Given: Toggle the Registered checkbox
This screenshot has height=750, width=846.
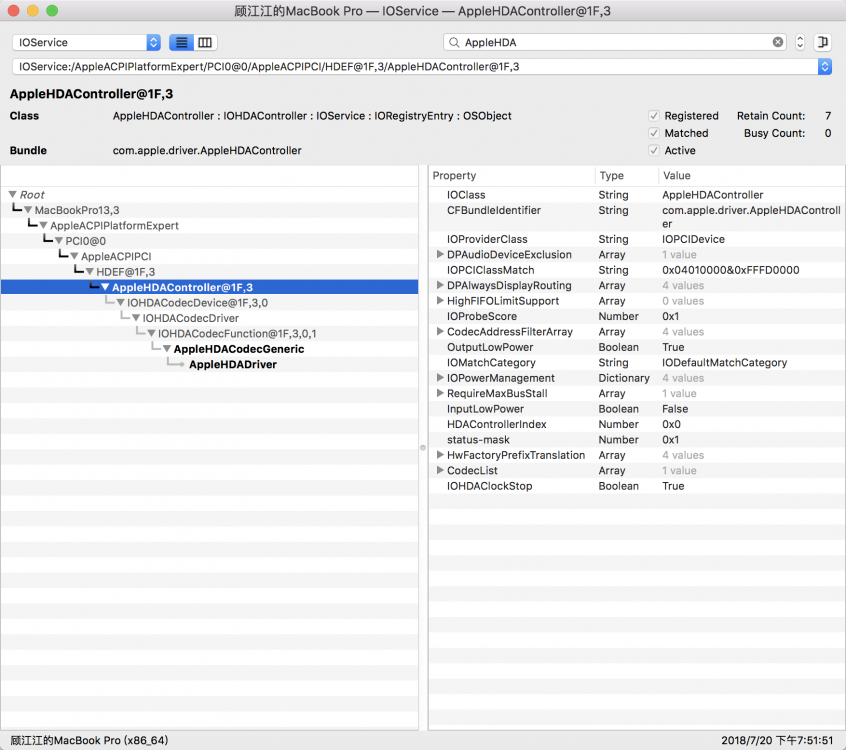Looking at the screenshot, I should point(654,115).
